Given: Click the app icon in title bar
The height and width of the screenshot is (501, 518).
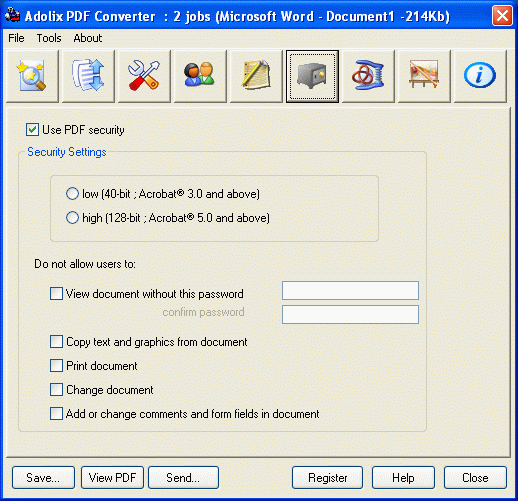Looking at the screenshot, I should (x=12, y=15).
